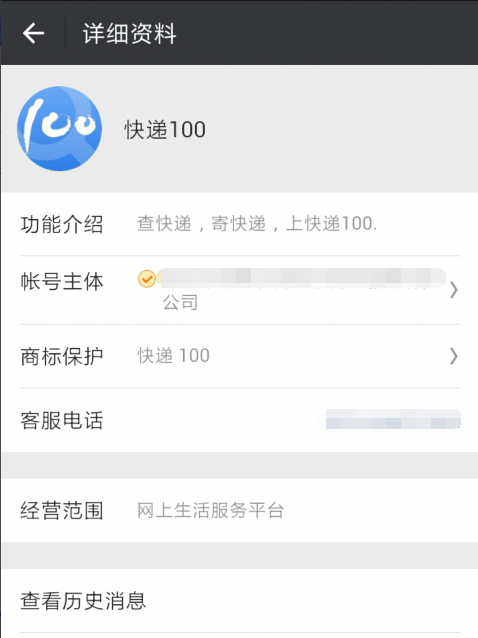
Task: Open the 商标保护 快递 100 entry
Action: point(239,356)
